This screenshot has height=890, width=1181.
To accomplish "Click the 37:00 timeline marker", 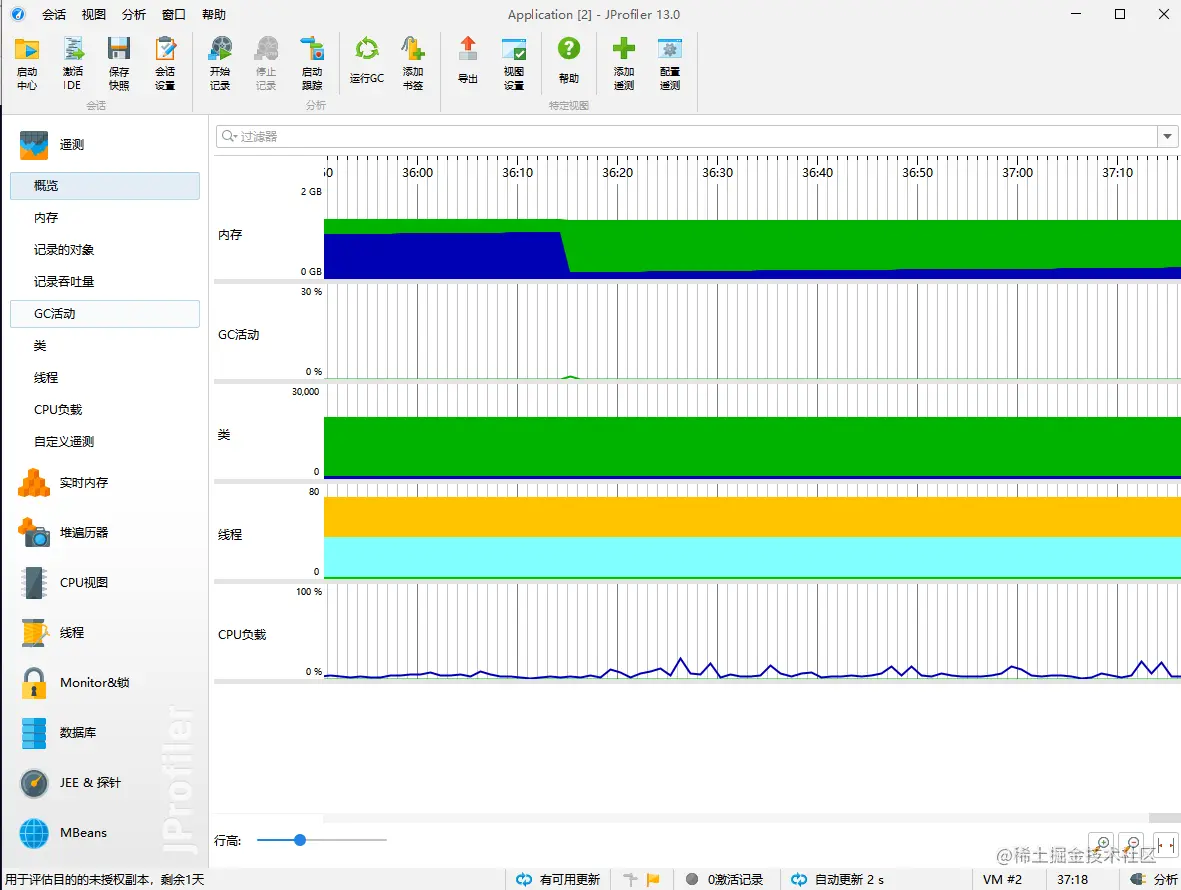I will [x=1018, y=172].
